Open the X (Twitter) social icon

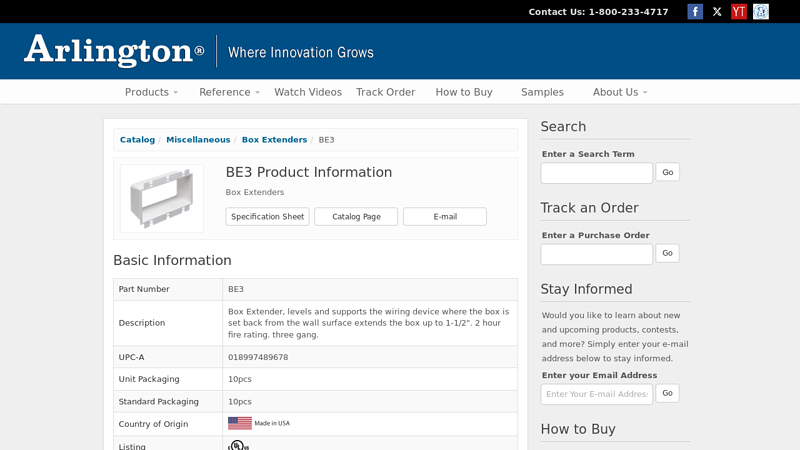[x=717, y=12]
